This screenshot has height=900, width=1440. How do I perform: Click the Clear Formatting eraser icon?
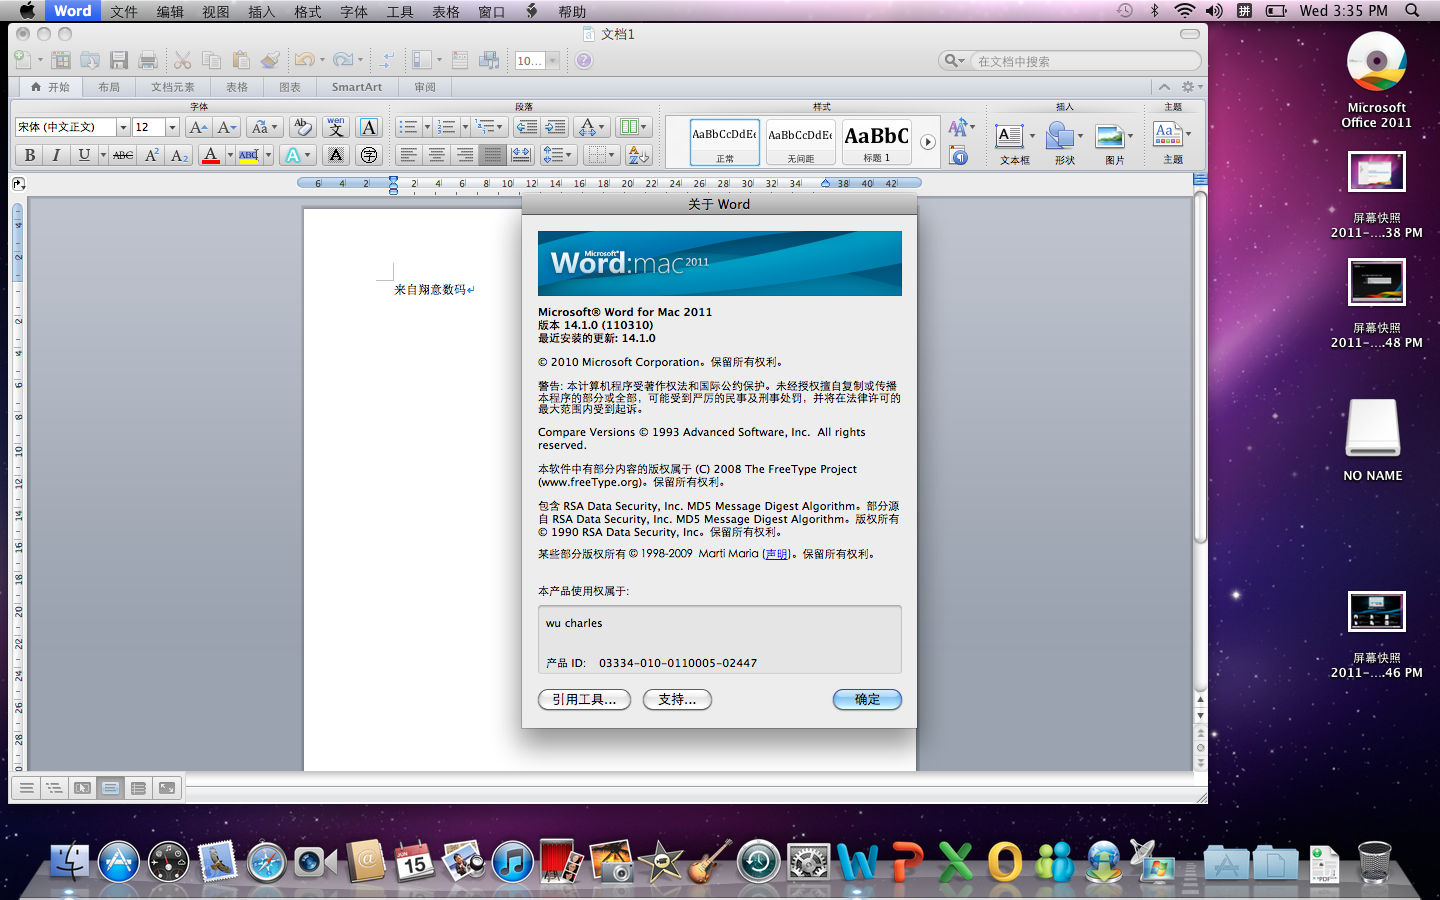pyautogui.click(x=303, y=127)
